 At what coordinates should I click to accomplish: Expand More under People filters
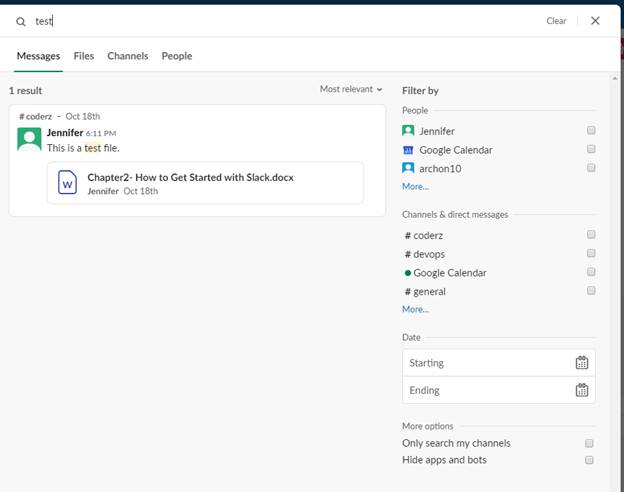[415, 186]
